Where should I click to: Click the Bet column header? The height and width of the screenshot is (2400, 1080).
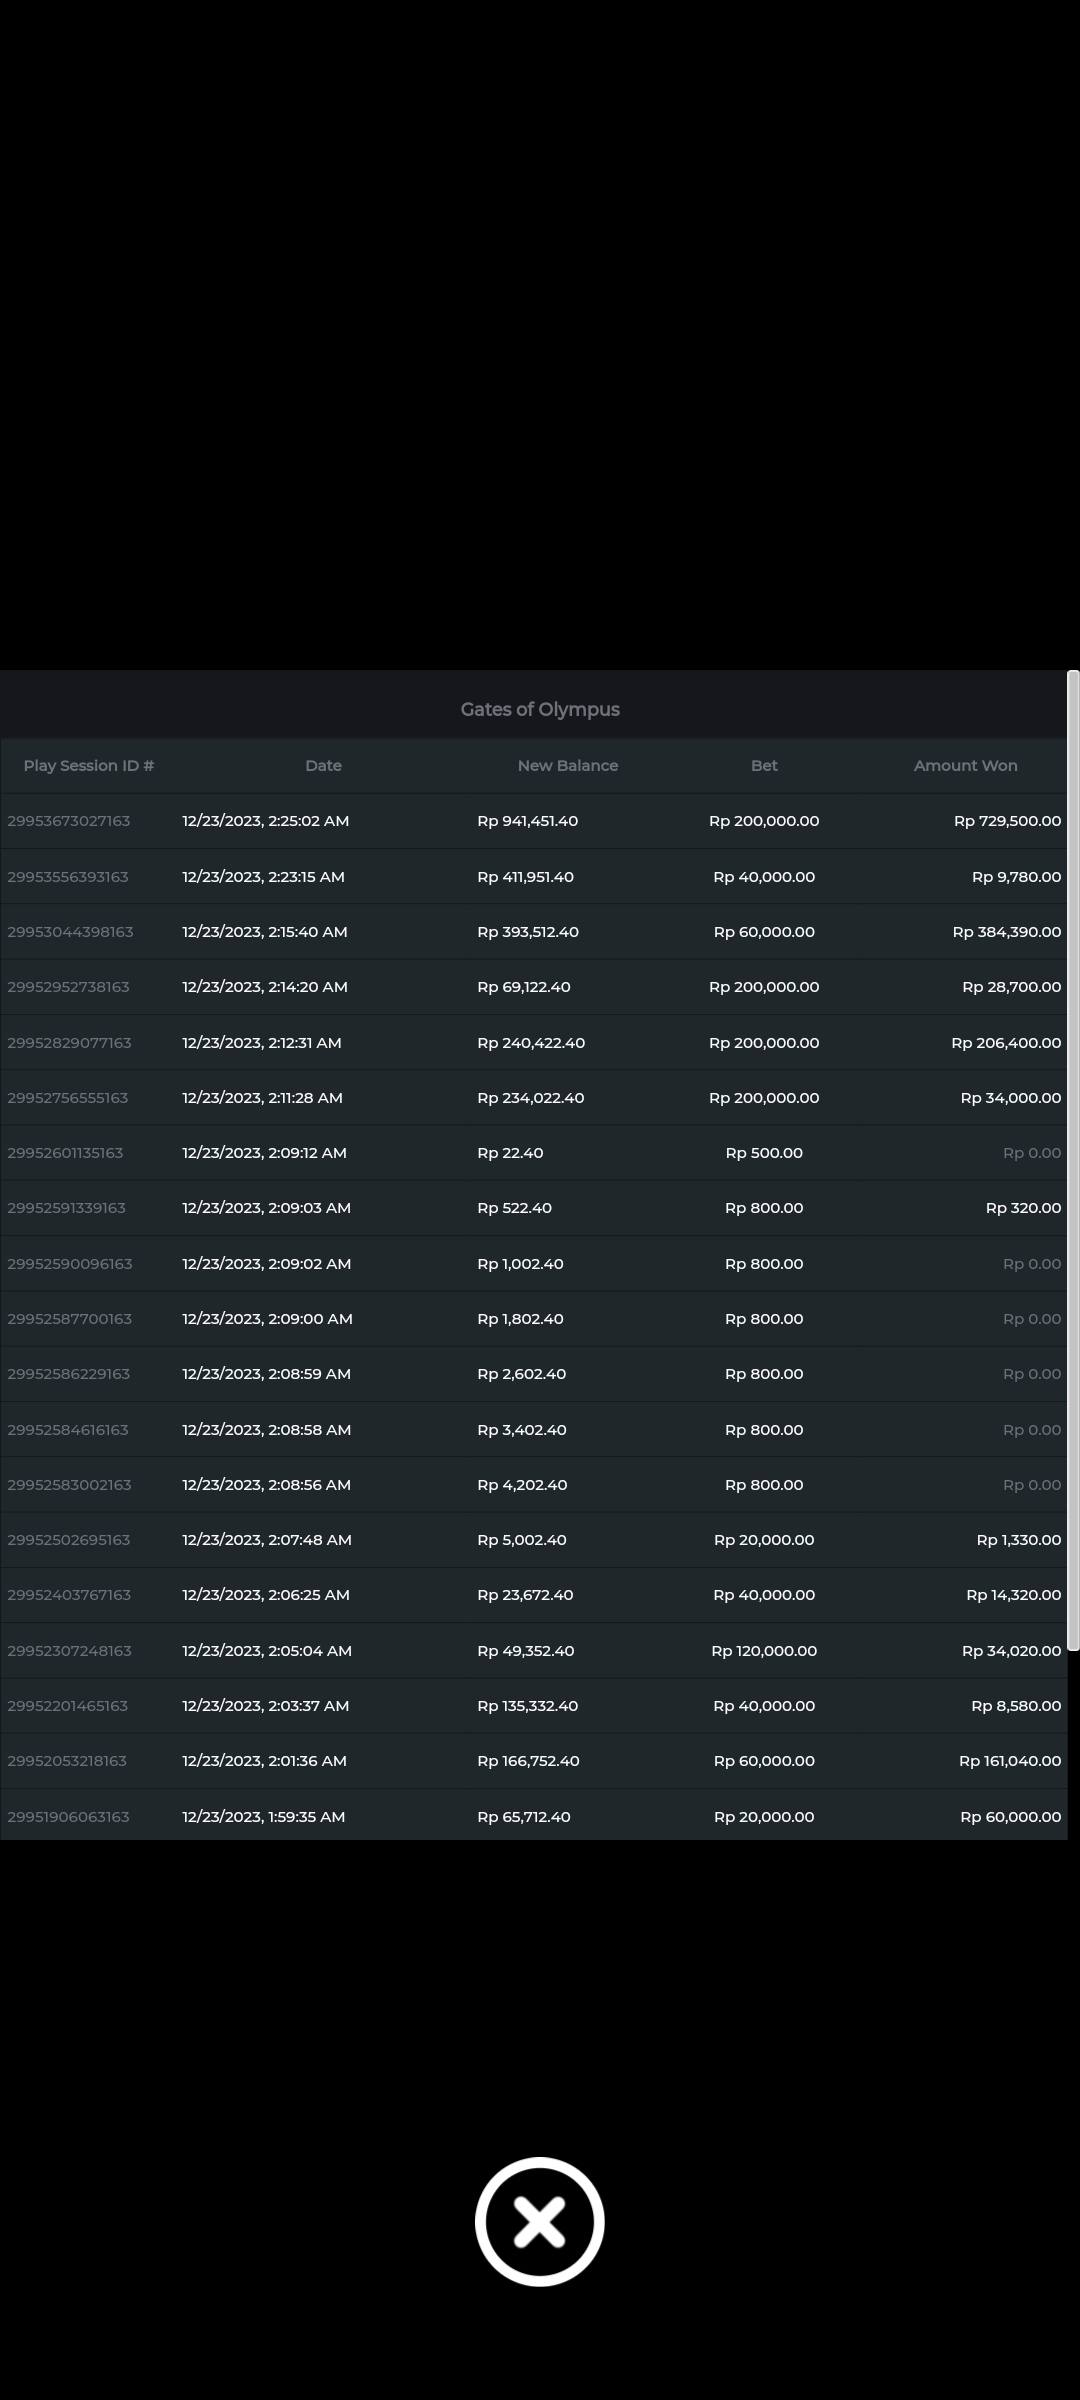tap(764, 765)
